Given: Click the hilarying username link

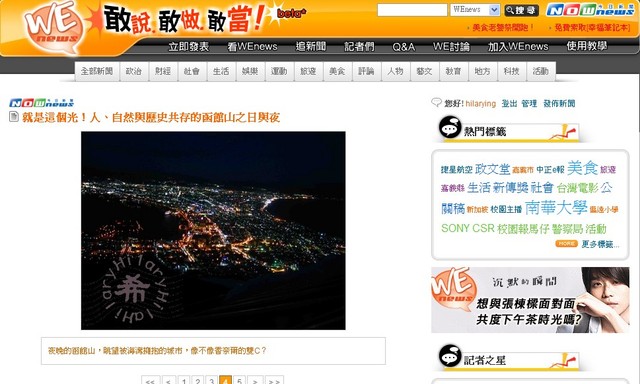Looking at the screenshot, I should pos(480,103).
